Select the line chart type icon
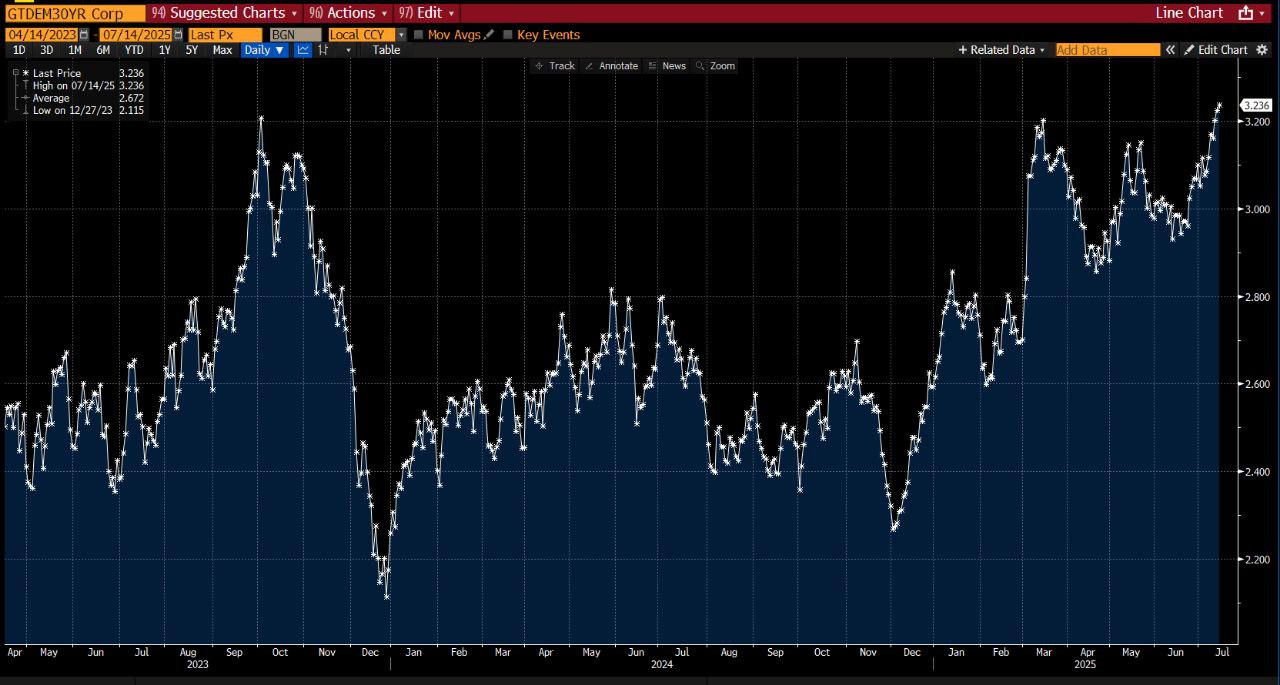Viewport: 1280px width, 685px height. click(303, 50)
